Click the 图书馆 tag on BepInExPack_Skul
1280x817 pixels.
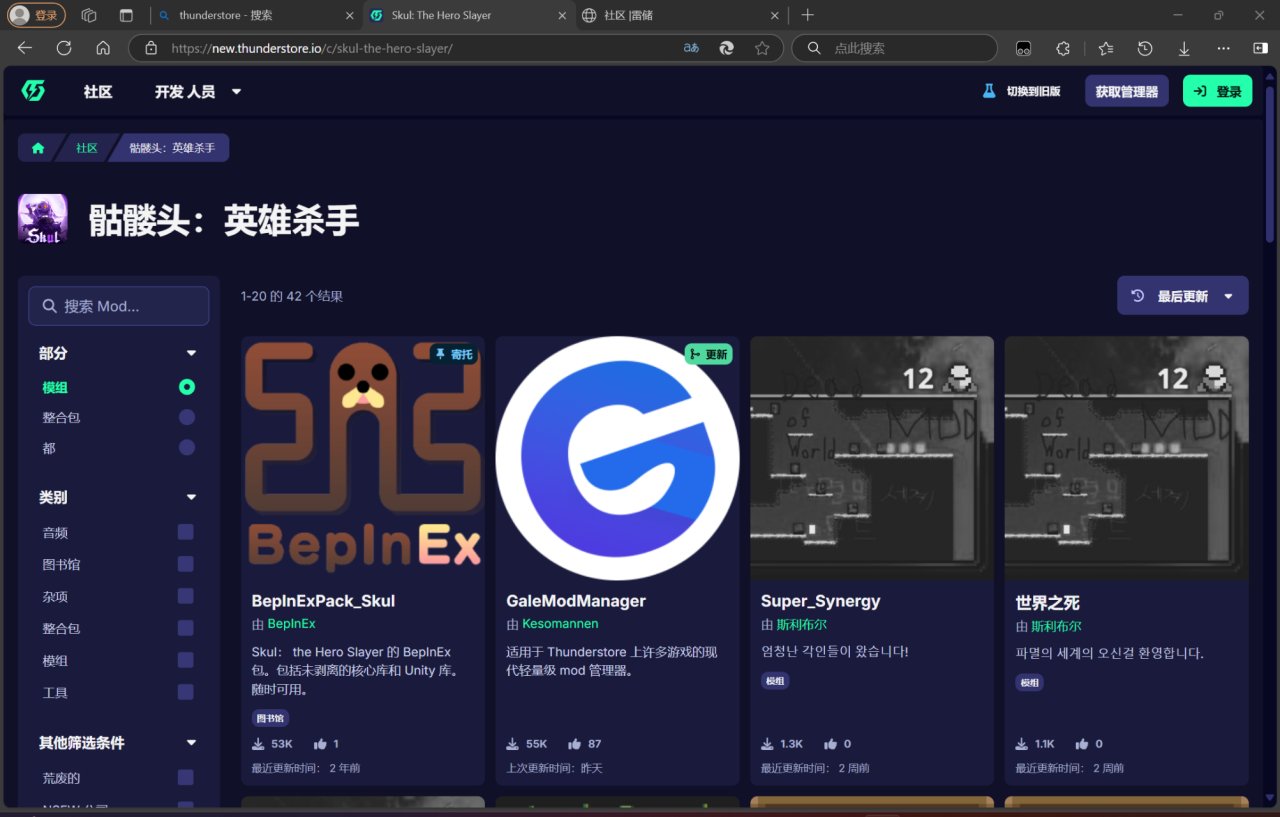(270, 718)
